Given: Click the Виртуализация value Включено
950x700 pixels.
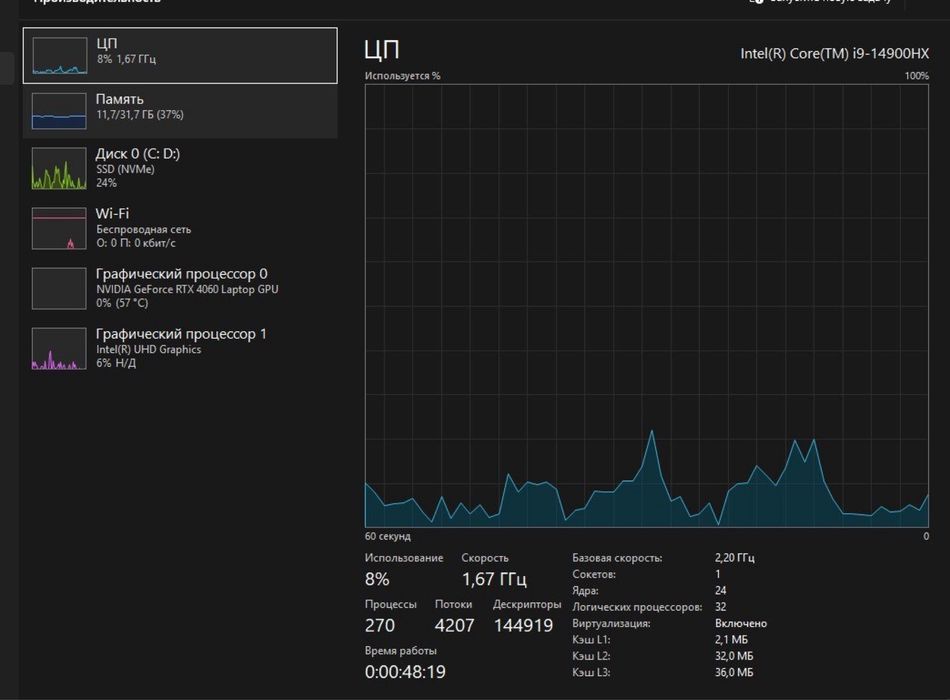Looking at the screenshot, I should [740, 623].
